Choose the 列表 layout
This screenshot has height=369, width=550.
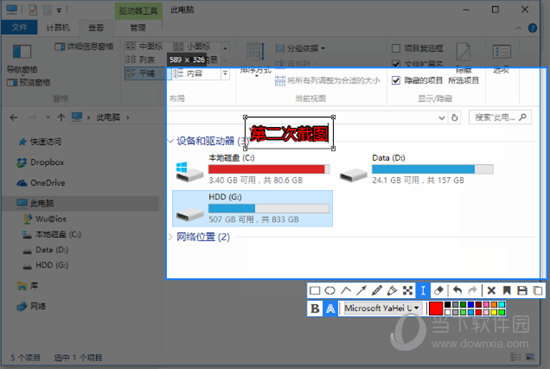tap(140, 60)
